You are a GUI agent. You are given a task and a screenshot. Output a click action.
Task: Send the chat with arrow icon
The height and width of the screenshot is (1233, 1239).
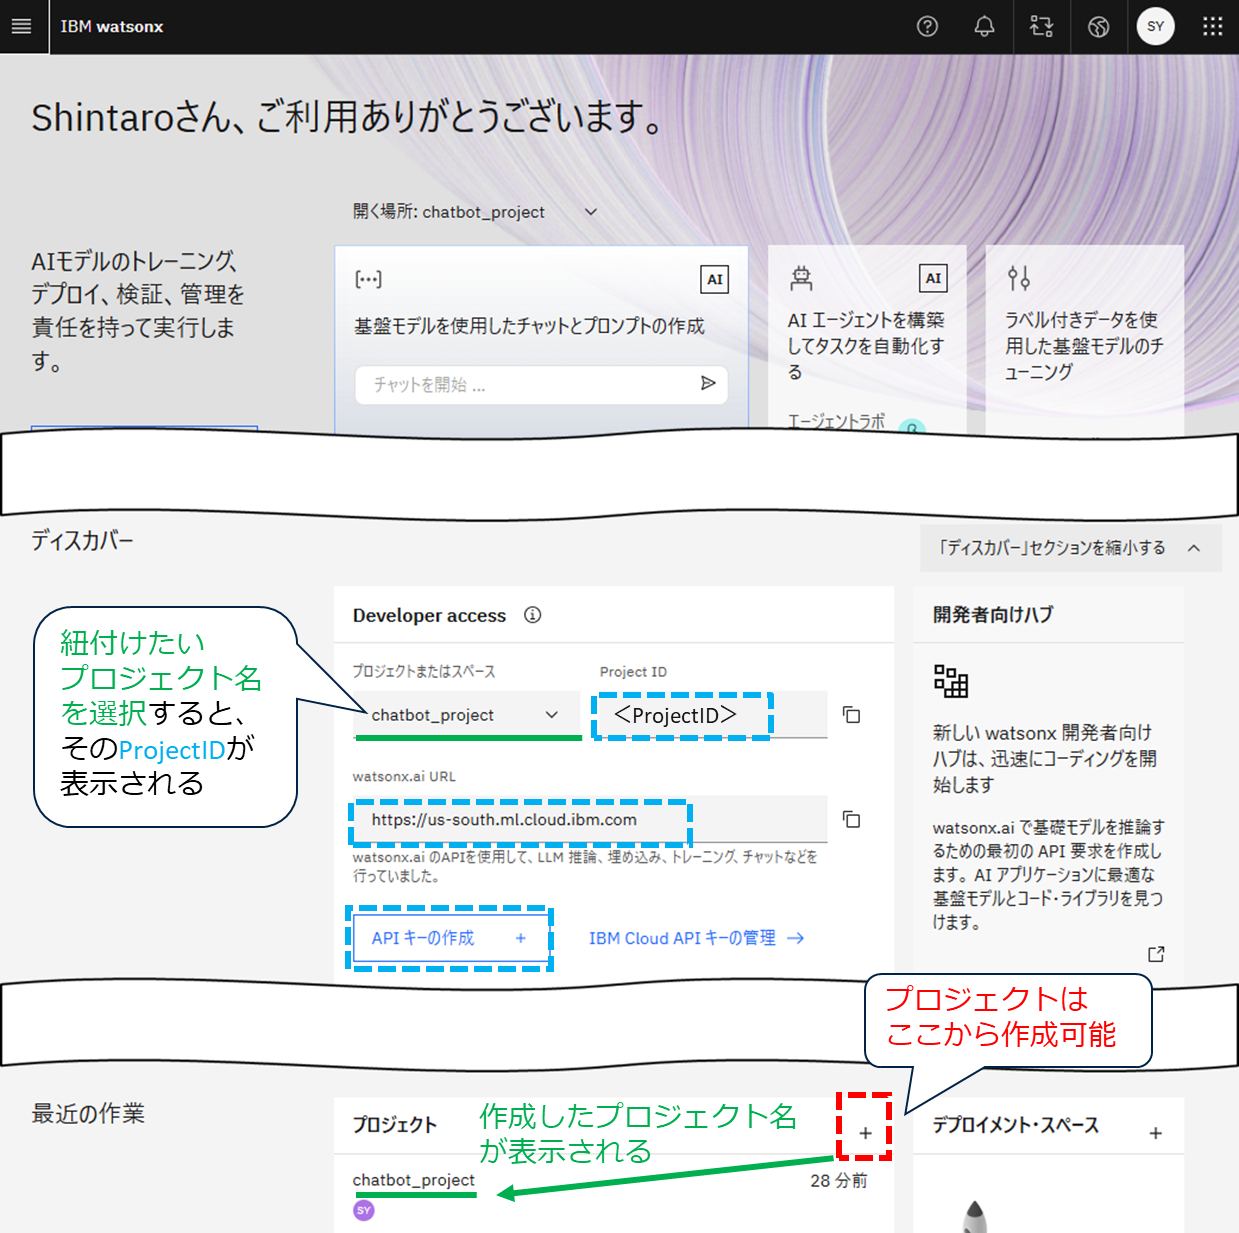click(708, 384)
